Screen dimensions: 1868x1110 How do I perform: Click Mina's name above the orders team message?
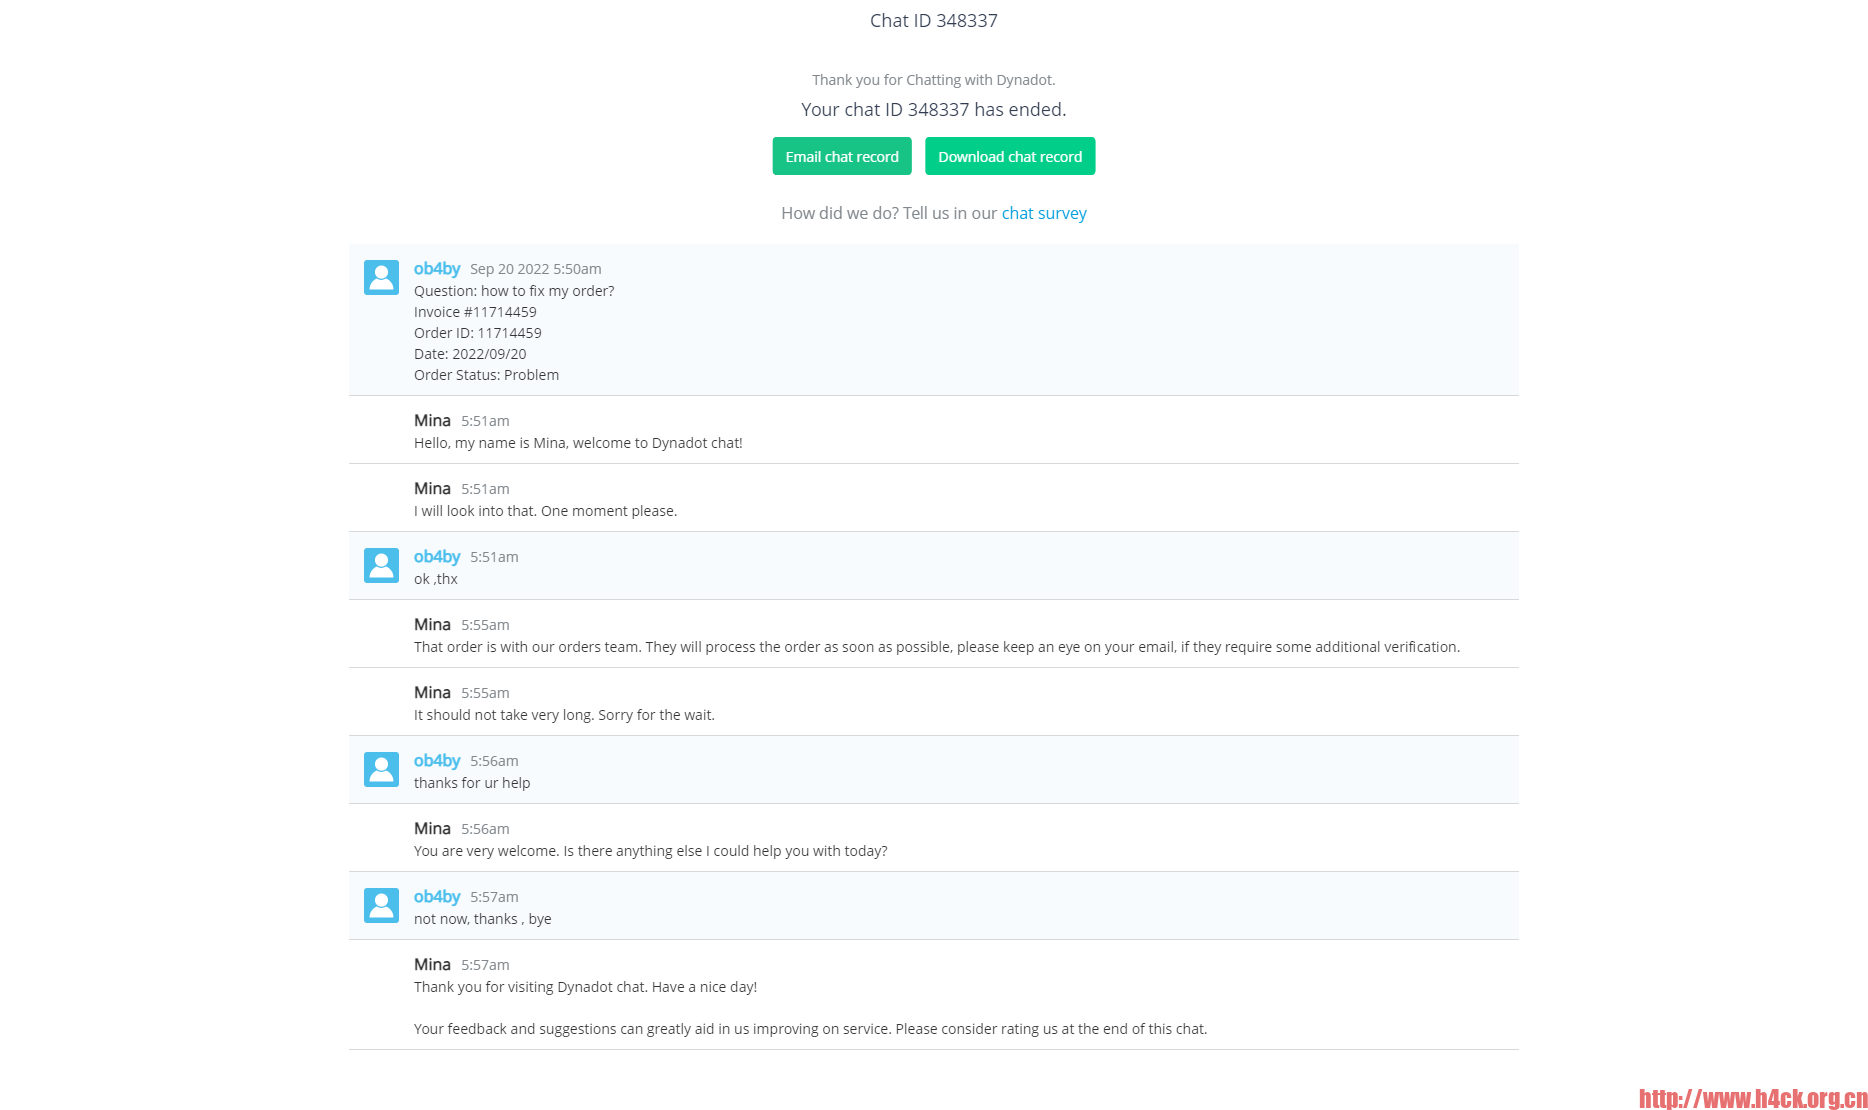coord(432,624)
